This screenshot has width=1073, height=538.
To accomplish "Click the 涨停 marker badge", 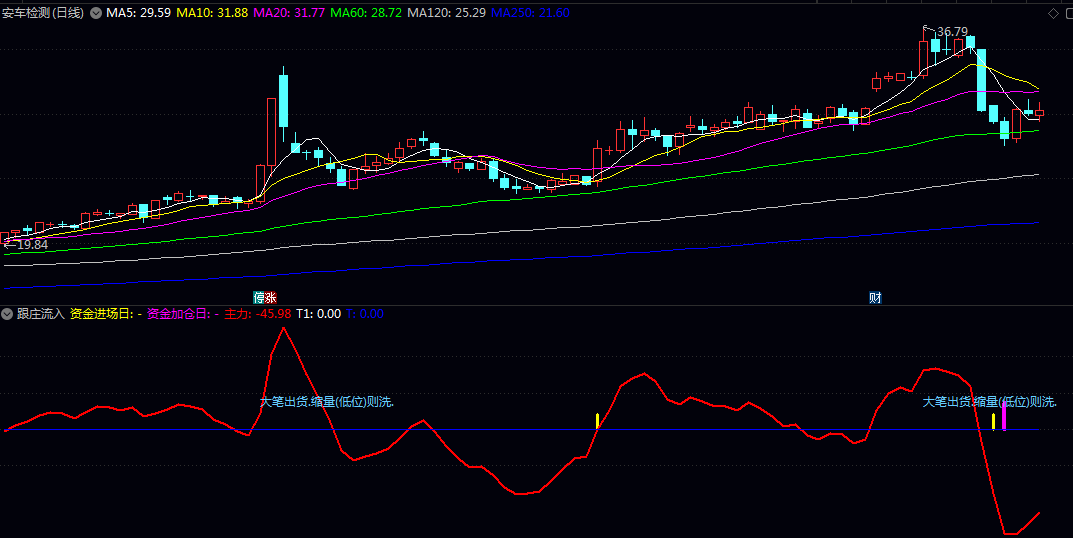I will pyautogui.click(x=264, y=297).
